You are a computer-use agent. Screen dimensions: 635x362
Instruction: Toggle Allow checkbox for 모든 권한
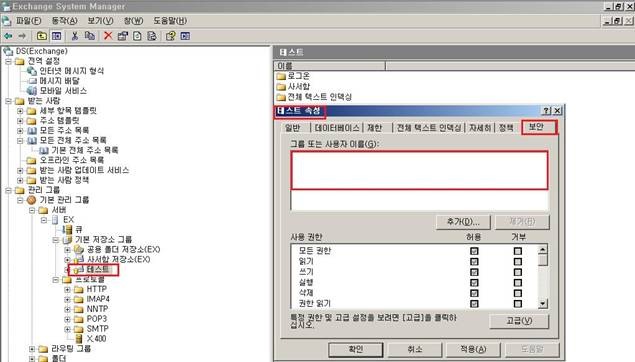(474, 251)
